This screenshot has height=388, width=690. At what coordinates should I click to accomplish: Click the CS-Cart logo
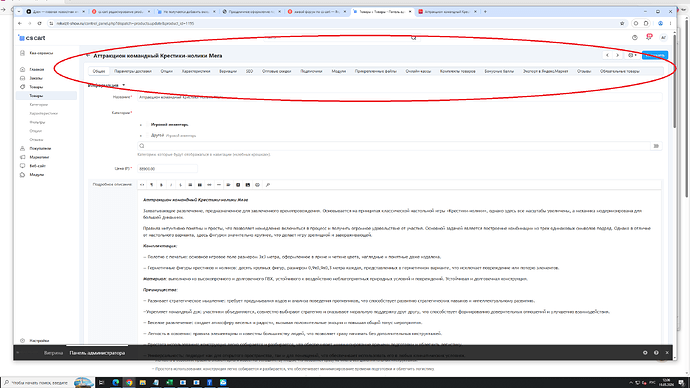pyautogui.click(x=32, y=38)
